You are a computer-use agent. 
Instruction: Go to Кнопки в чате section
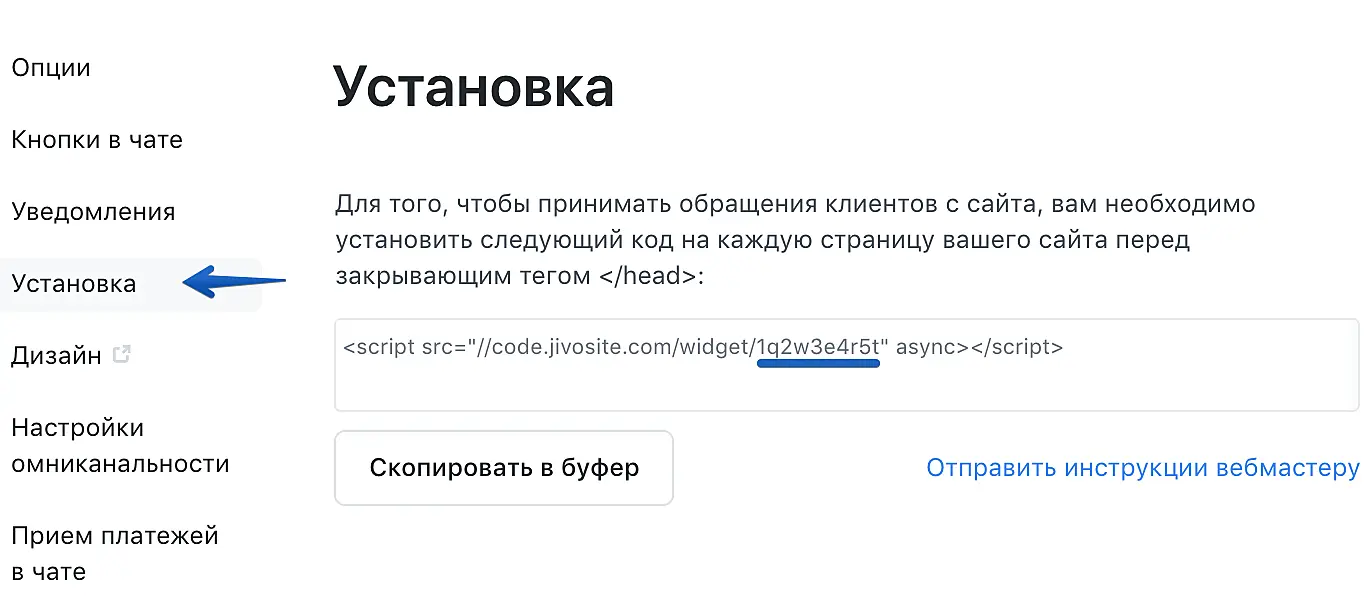click(x=97, y=140)
